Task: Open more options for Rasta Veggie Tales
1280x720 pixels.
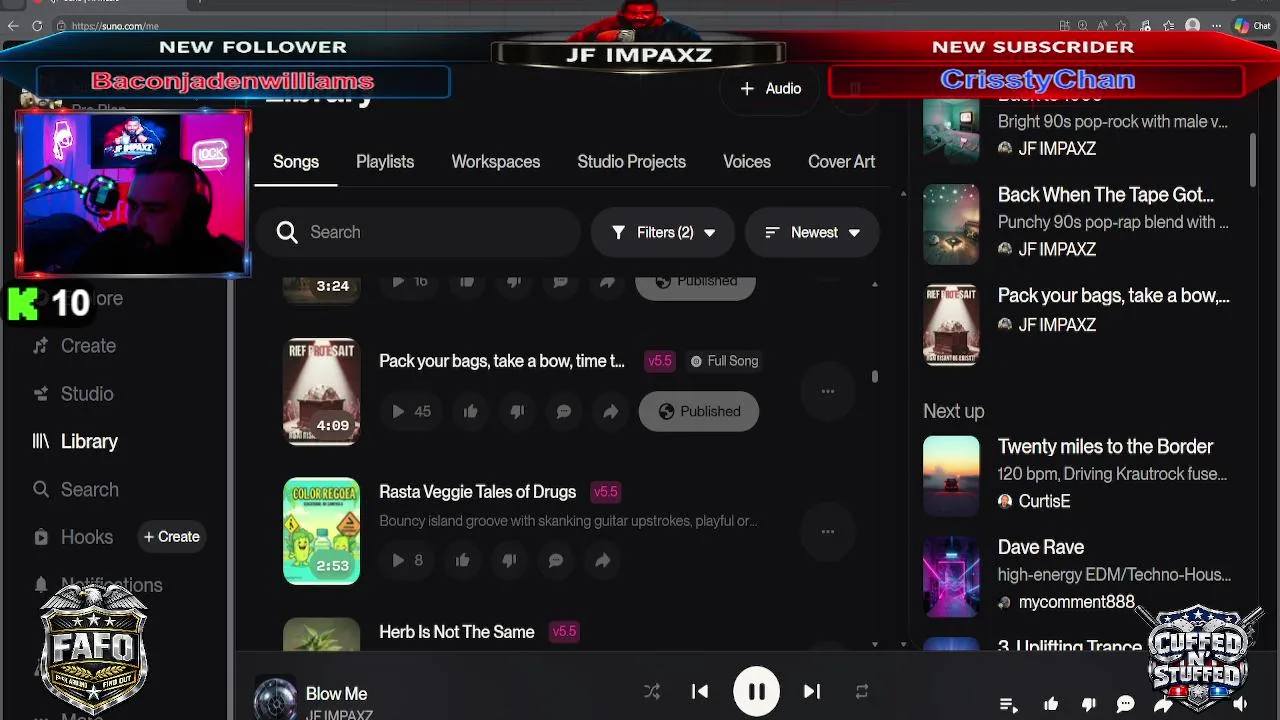Action: point(827,531)
